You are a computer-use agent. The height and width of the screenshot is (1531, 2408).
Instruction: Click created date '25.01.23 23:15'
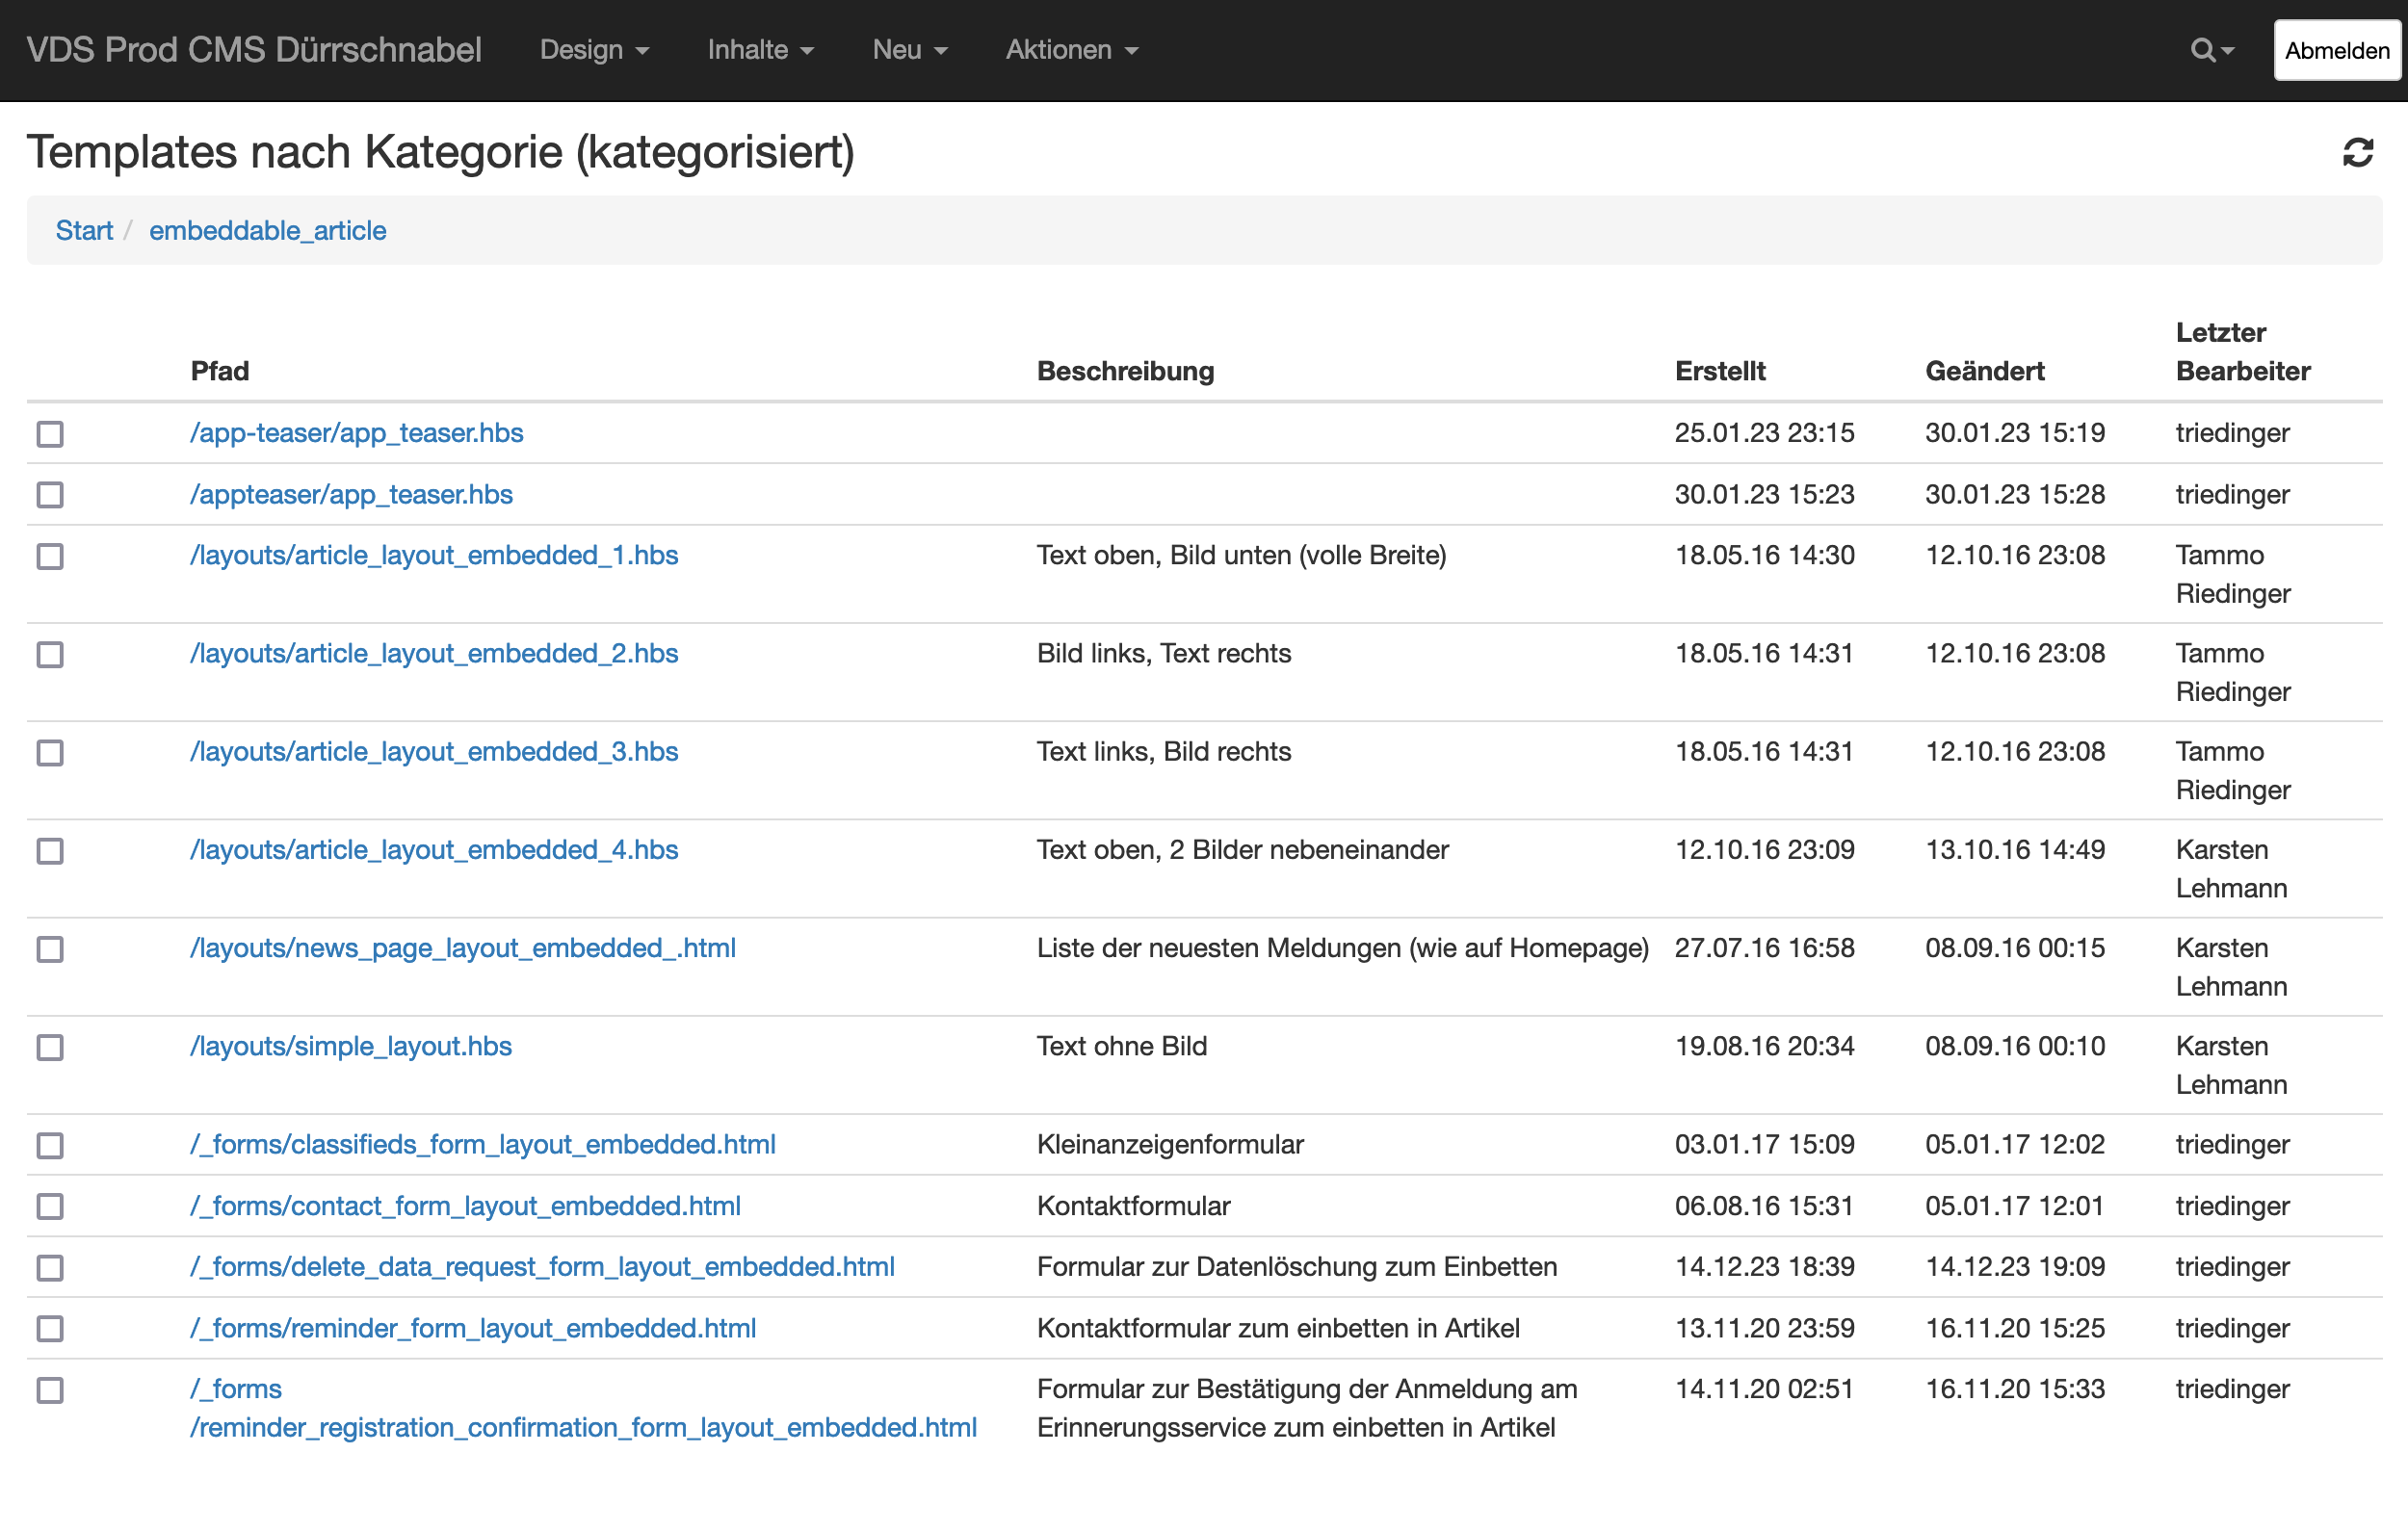click(x=1764, y=433)
